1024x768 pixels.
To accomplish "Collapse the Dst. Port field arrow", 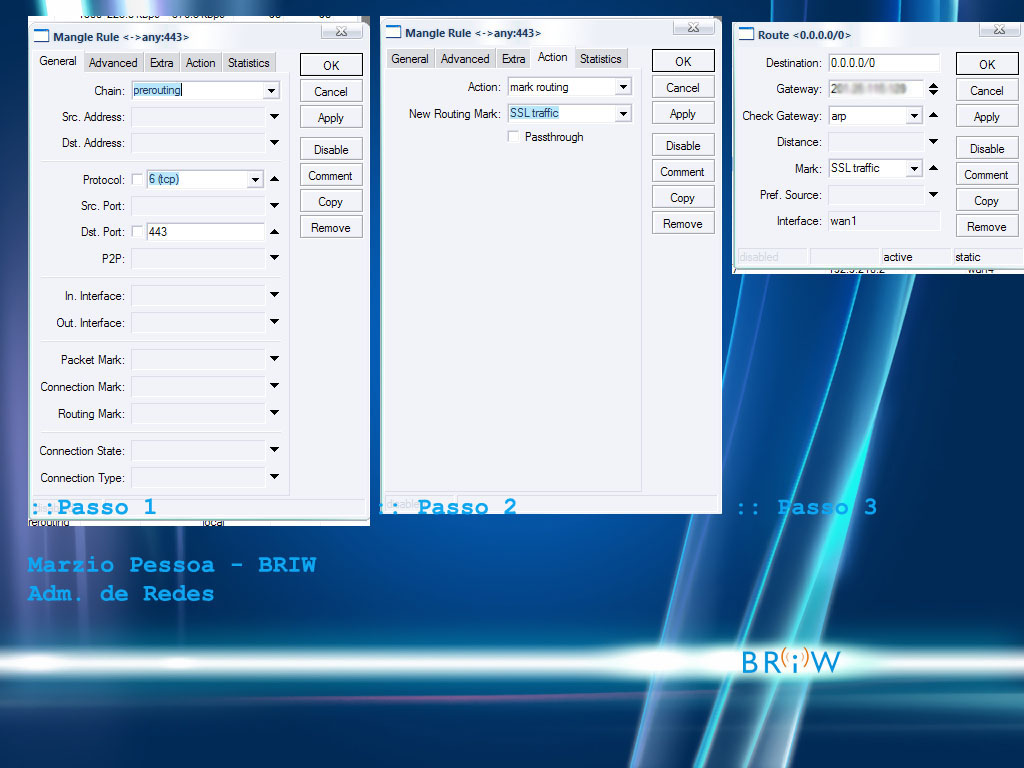I will 274,231.
